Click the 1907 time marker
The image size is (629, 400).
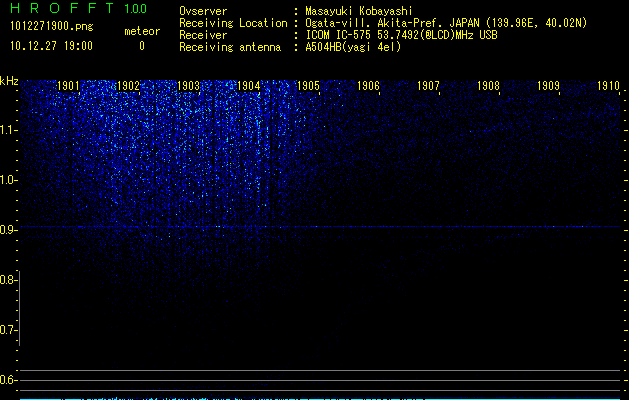pos(428,86)
